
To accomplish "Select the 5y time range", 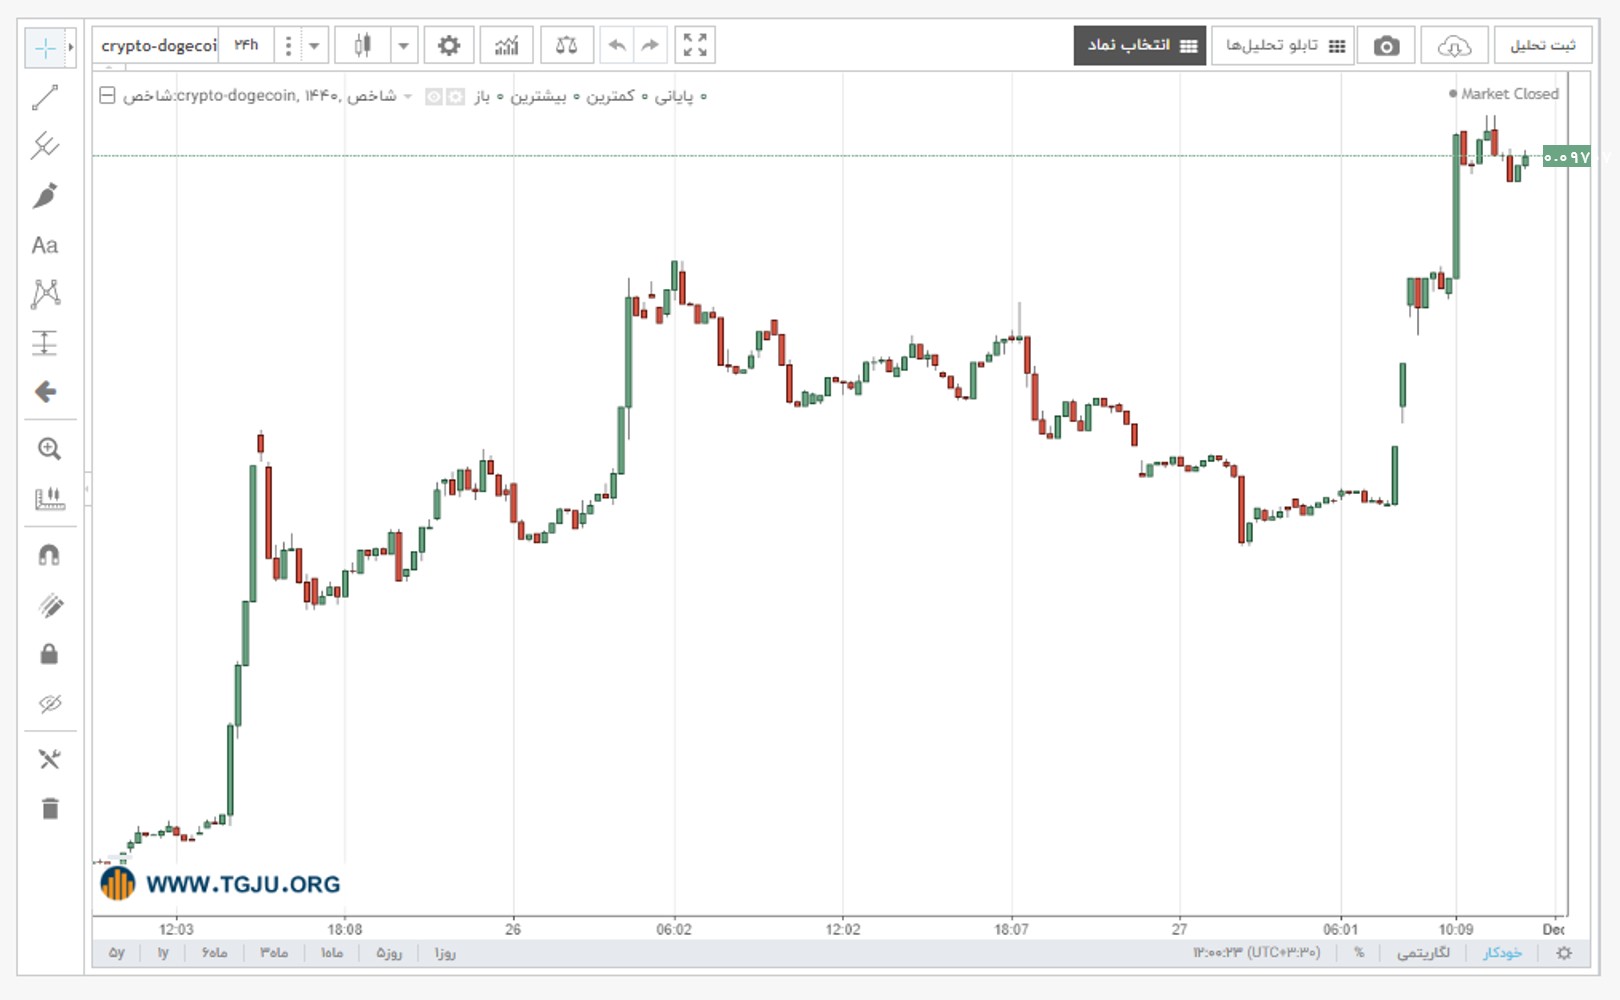I will [117, 953].
